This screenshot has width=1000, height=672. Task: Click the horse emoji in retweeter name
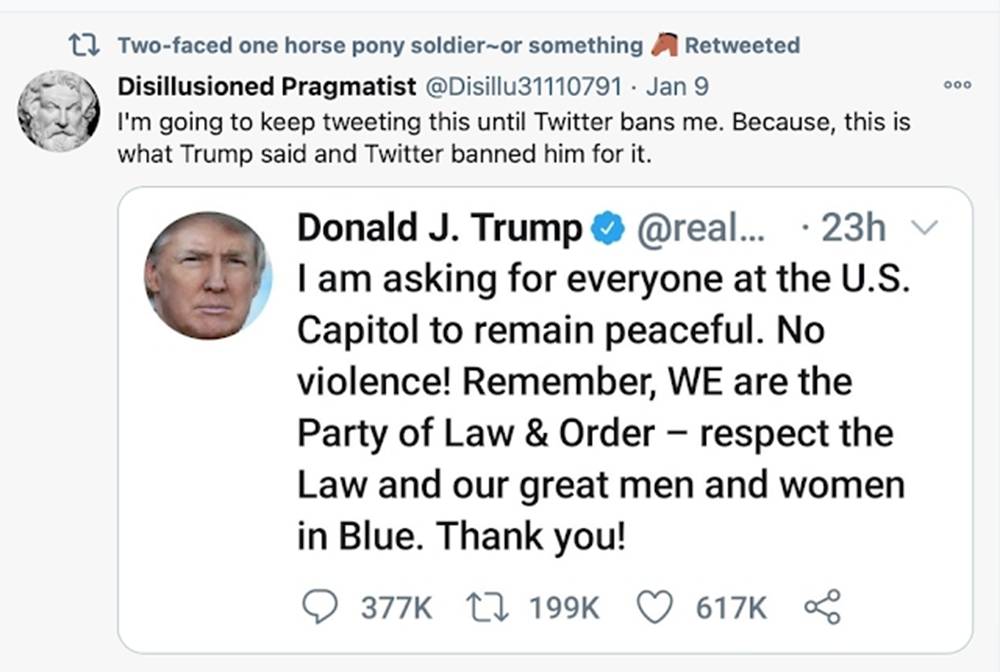pos(665,45)
